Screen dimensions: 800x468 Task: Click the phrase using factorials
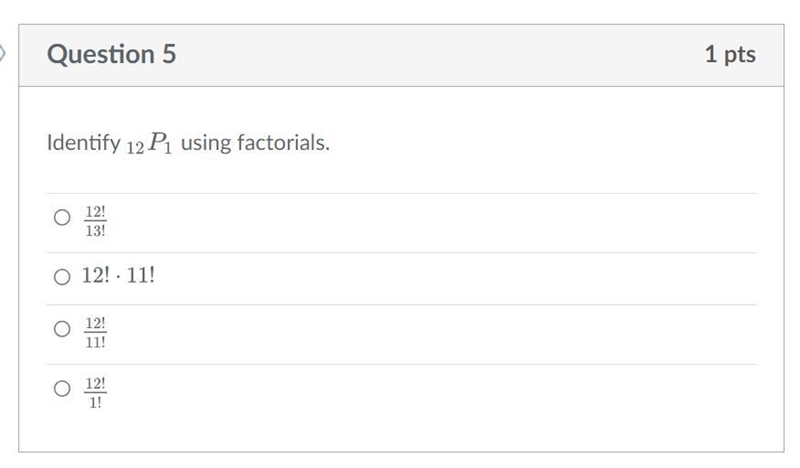pyautogui.click(x=255, y=142)
